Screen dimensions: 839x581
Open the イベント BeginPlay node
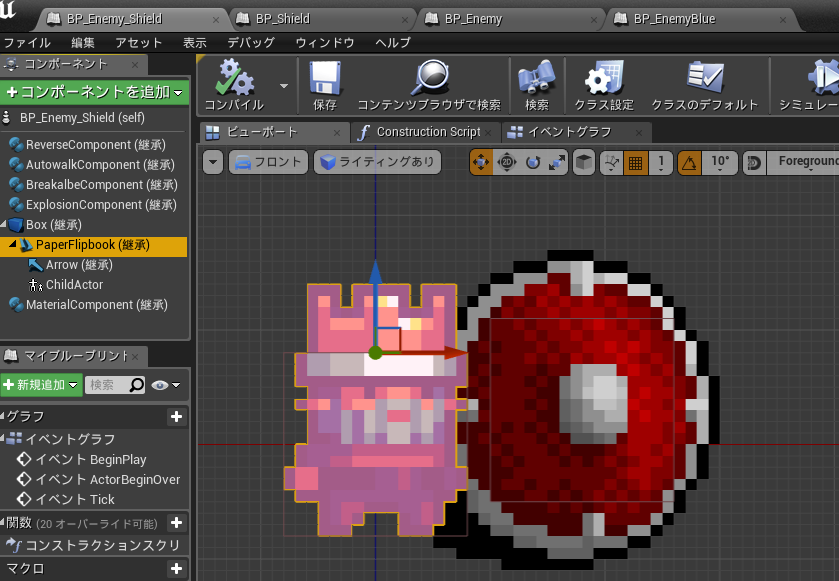click(x=81, y=460)
